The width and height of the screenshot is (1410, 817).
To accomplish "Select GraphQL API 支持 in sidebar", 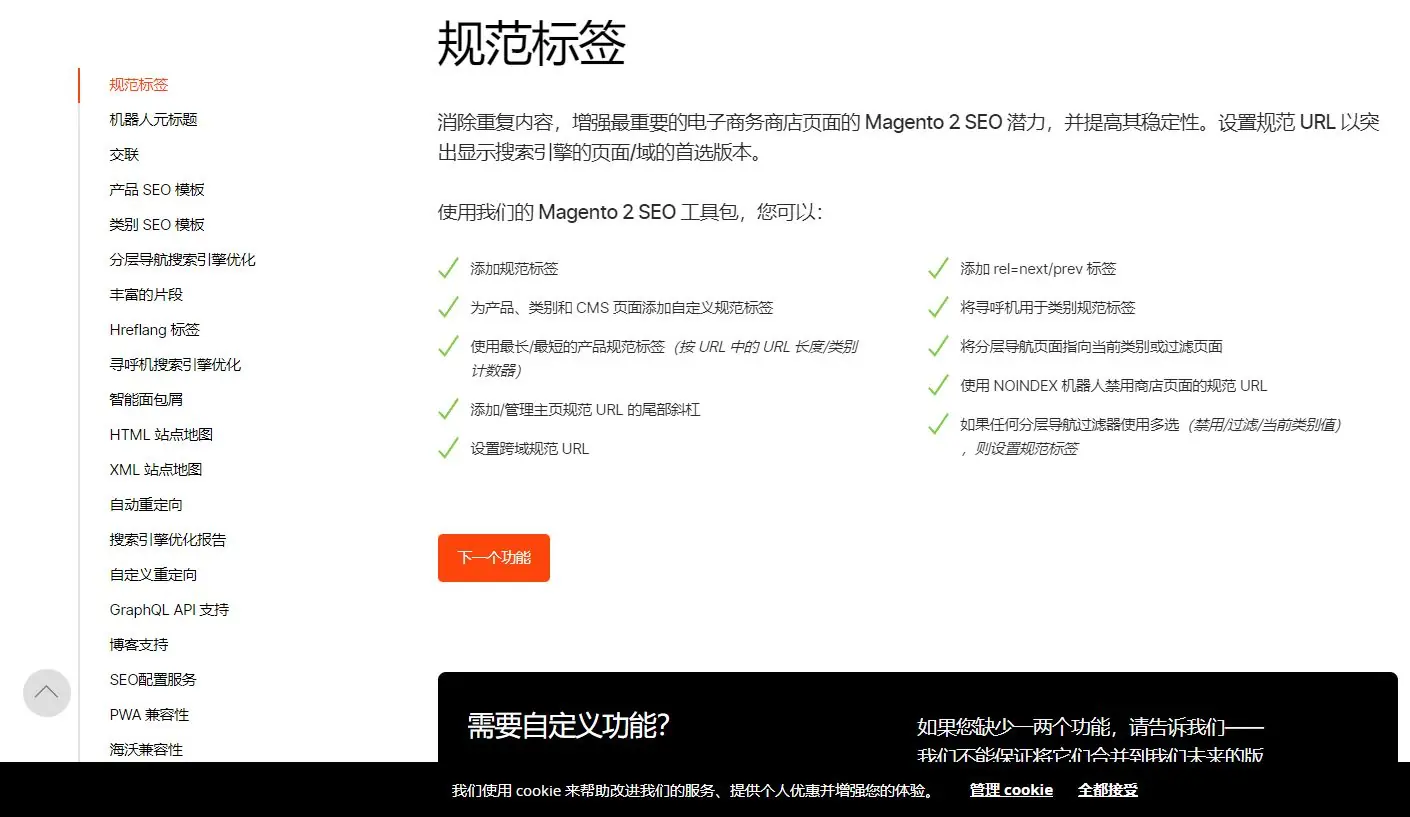I will point(169,610).
